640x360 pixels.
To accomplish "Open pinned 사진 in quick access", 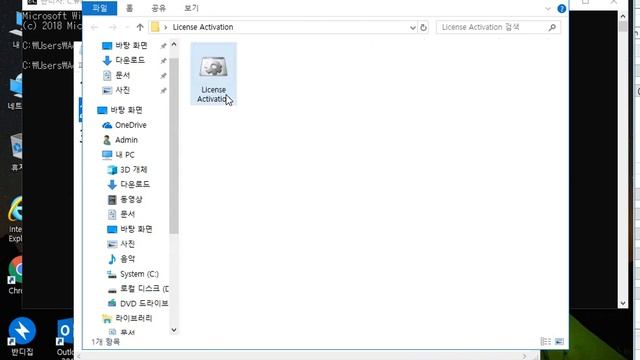I will pos(122,90).
